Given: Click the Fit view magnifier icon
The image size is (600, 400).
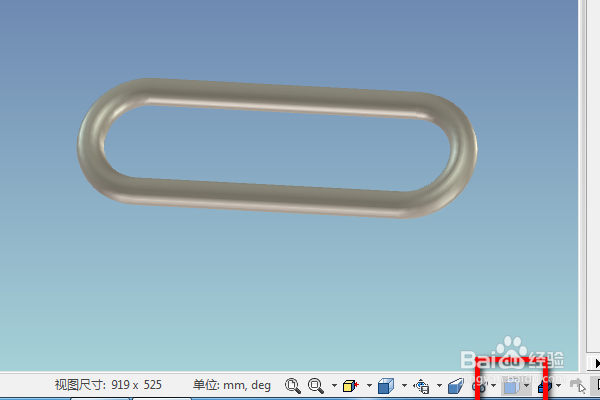Looking at the screenshot, I should pos(293,385).
